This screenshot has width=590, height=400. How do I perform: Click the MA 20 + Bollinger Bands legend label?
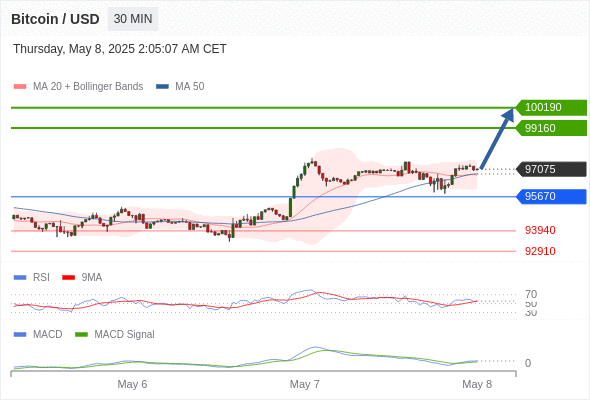pos(88,87)
